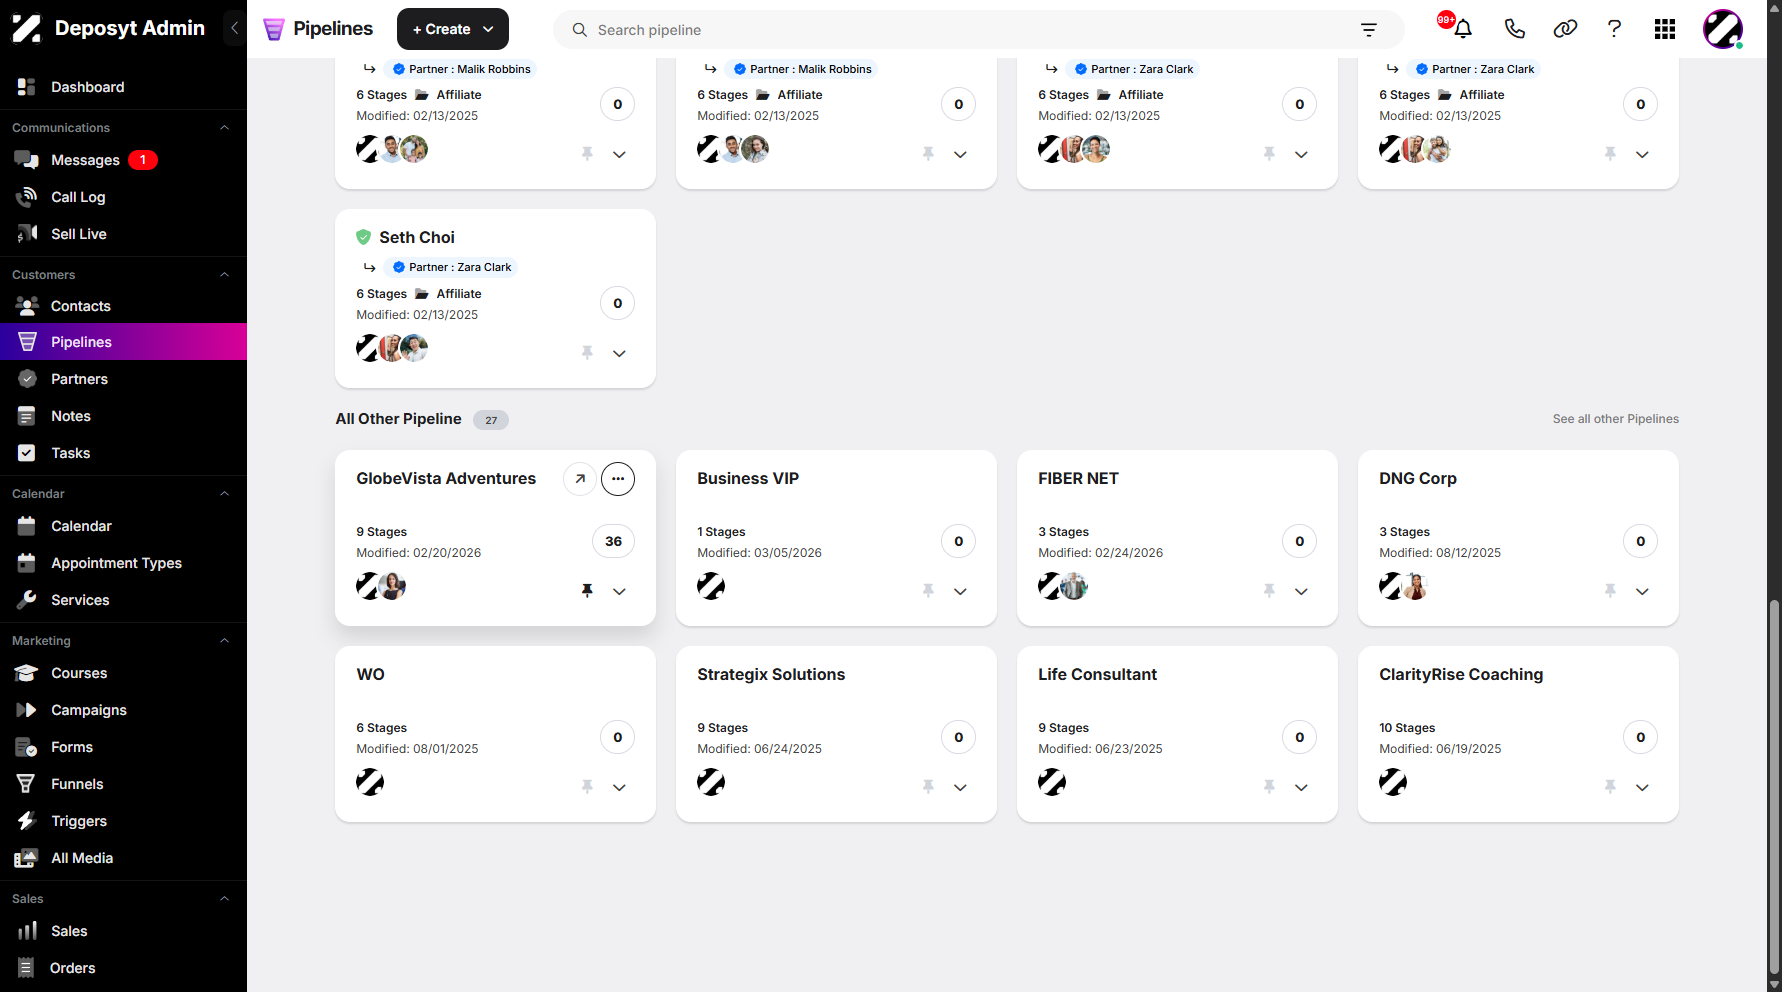Expand the Seth Choi card details
Image resolution: width=1782 pixels, height=992 pixels.
(x=619, y=353)
